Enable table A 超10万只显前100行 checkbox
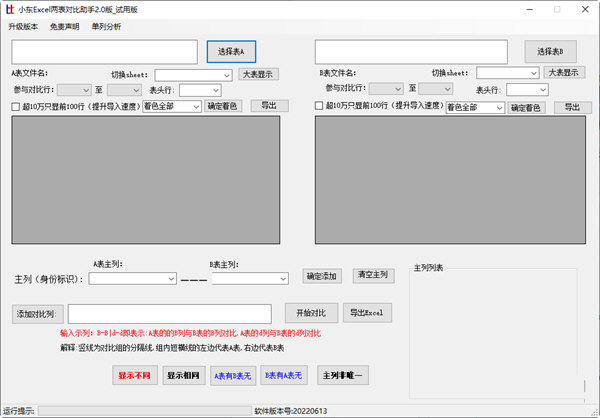The height and width of the screenshot is (418, 600). click(16, 107)
